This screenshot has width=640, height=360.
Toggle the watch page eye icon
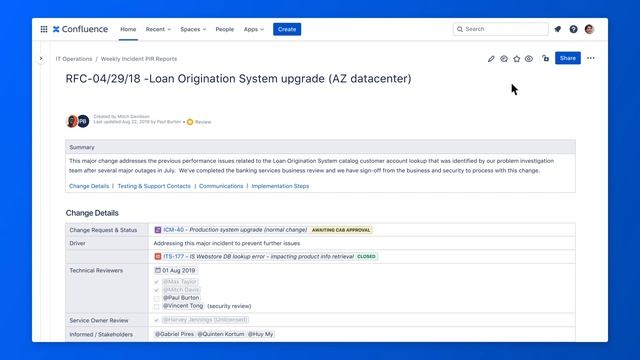pos(529,59)
